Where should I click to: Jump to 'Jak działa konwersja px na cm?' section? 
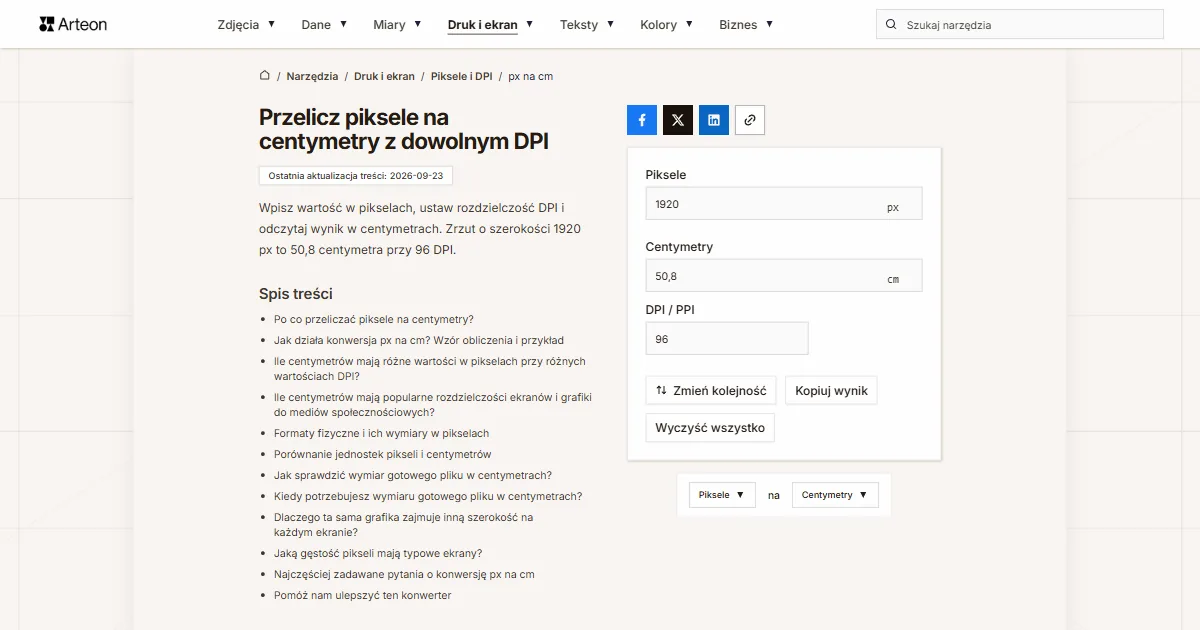point(419,341)
